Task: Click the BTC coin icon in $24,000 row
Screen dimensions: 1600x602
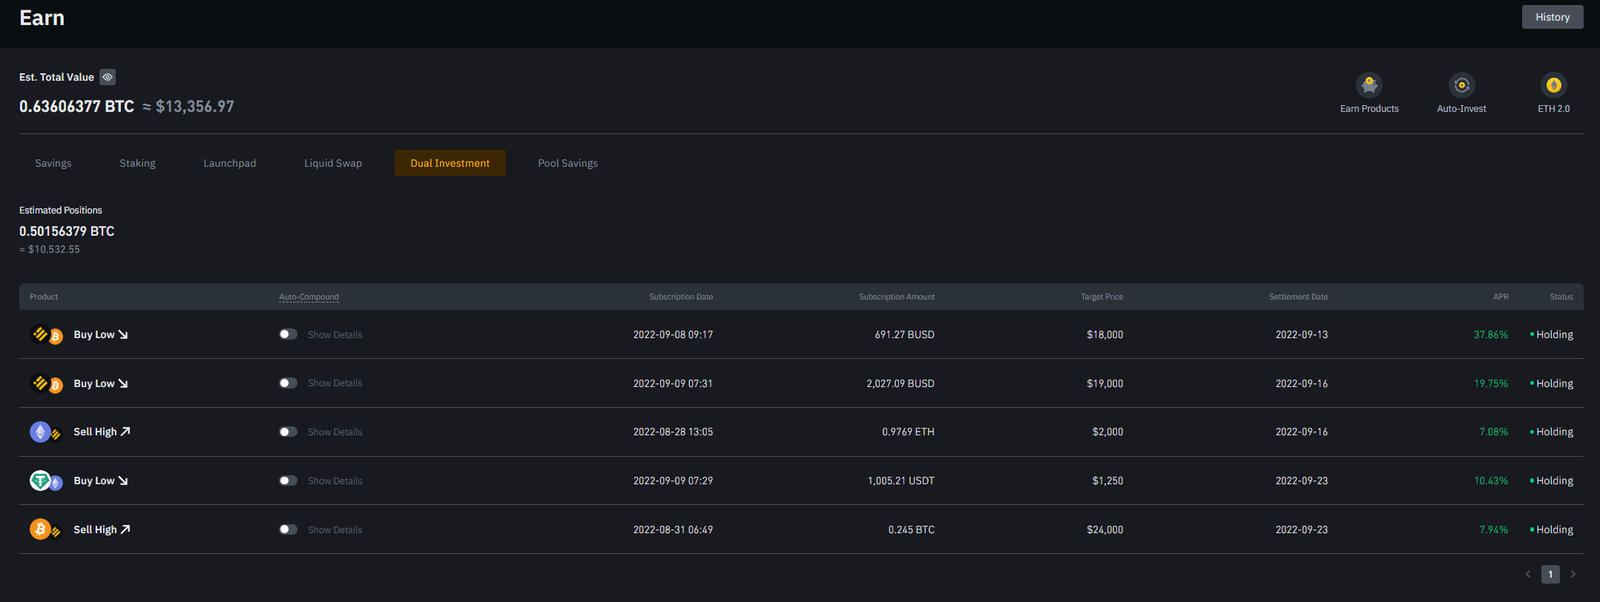Action: (x=41, y=530)
